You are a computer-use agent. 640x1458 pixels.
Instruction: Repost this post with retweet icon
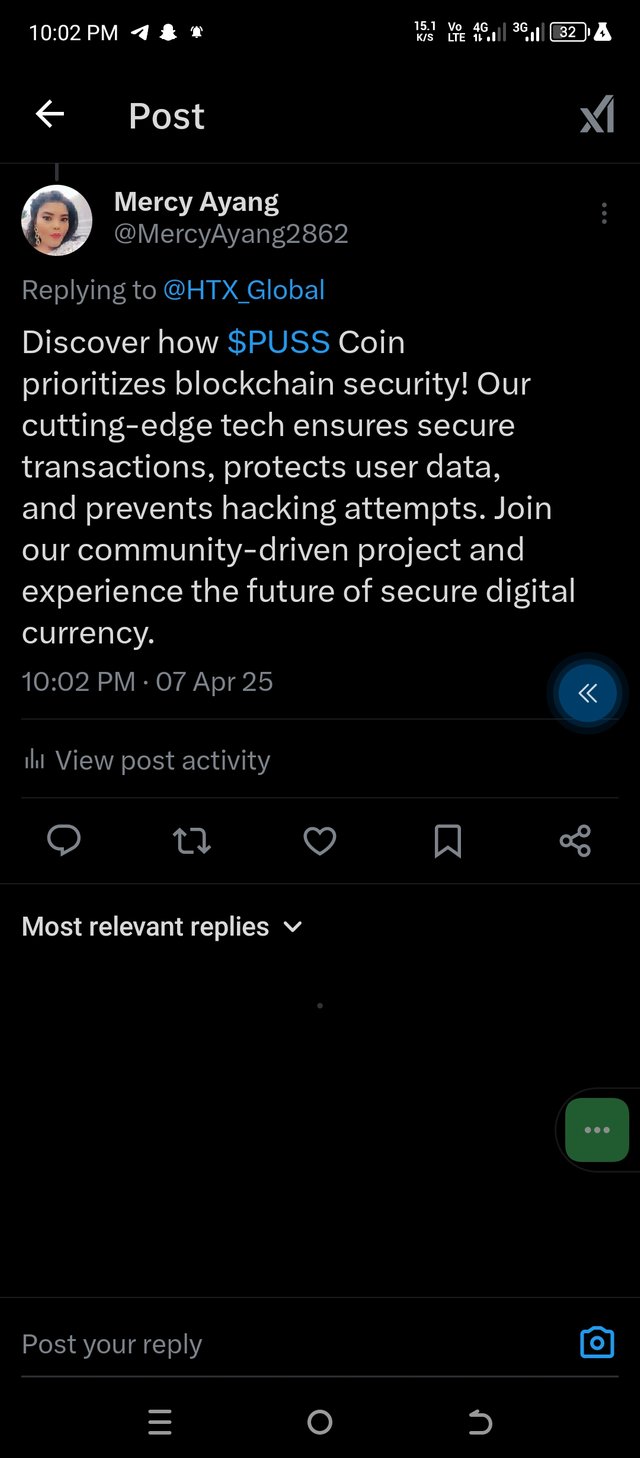[192, 841]
